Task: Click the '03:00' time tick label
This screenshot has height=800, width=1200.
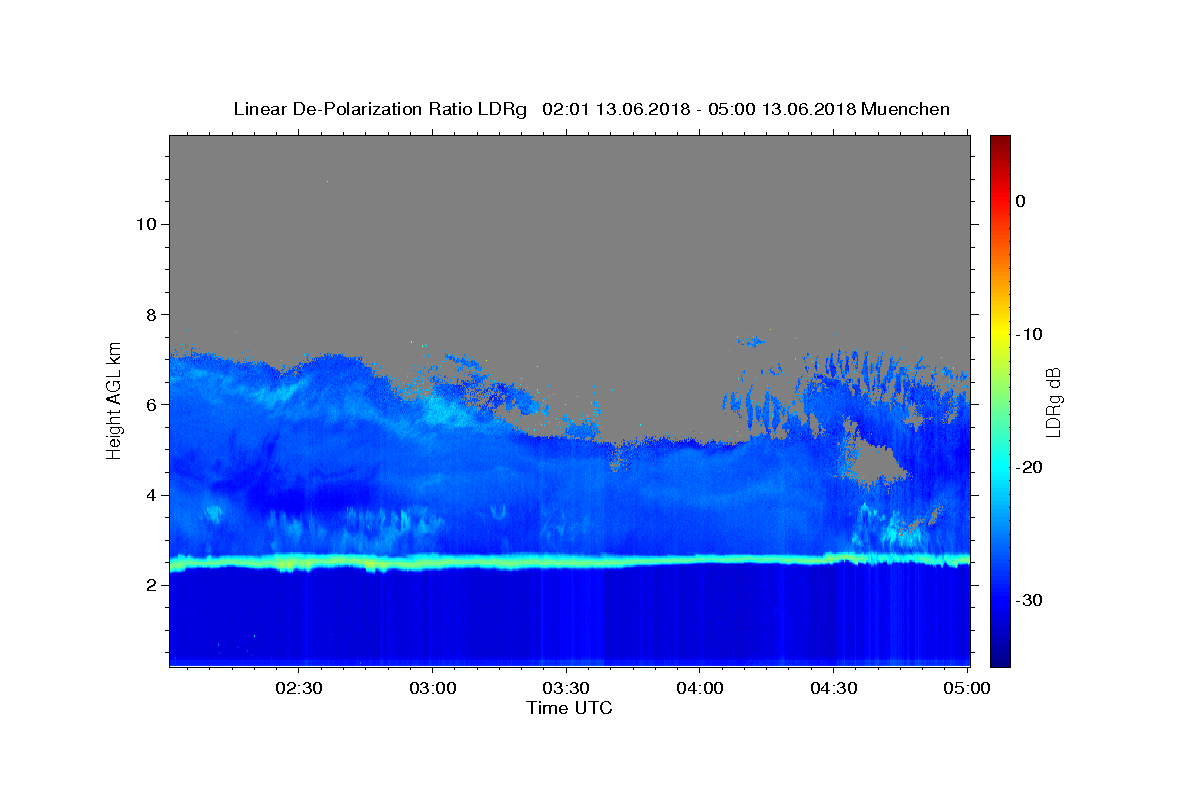Action: point(433,688)
